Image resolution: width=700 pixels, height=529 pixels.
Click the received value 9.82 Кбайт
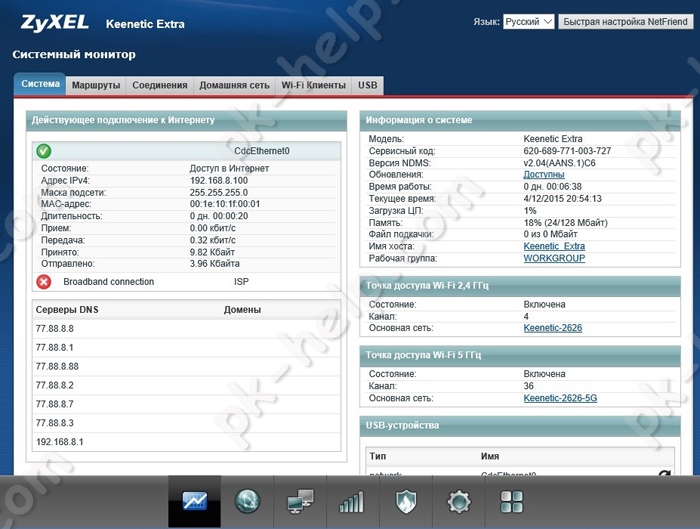tap(212, 252)
